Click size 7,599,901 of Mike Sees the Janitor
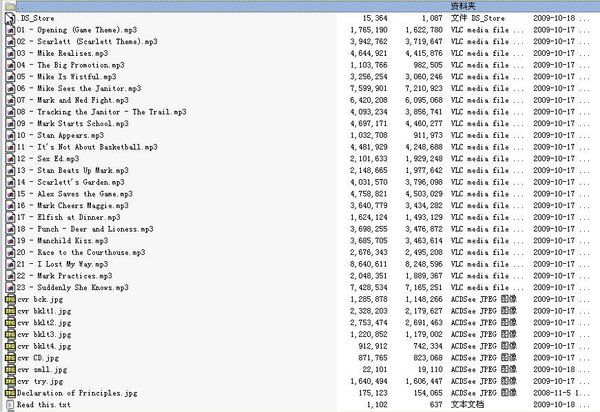This screenshot has height=412, width=600. 368,88
